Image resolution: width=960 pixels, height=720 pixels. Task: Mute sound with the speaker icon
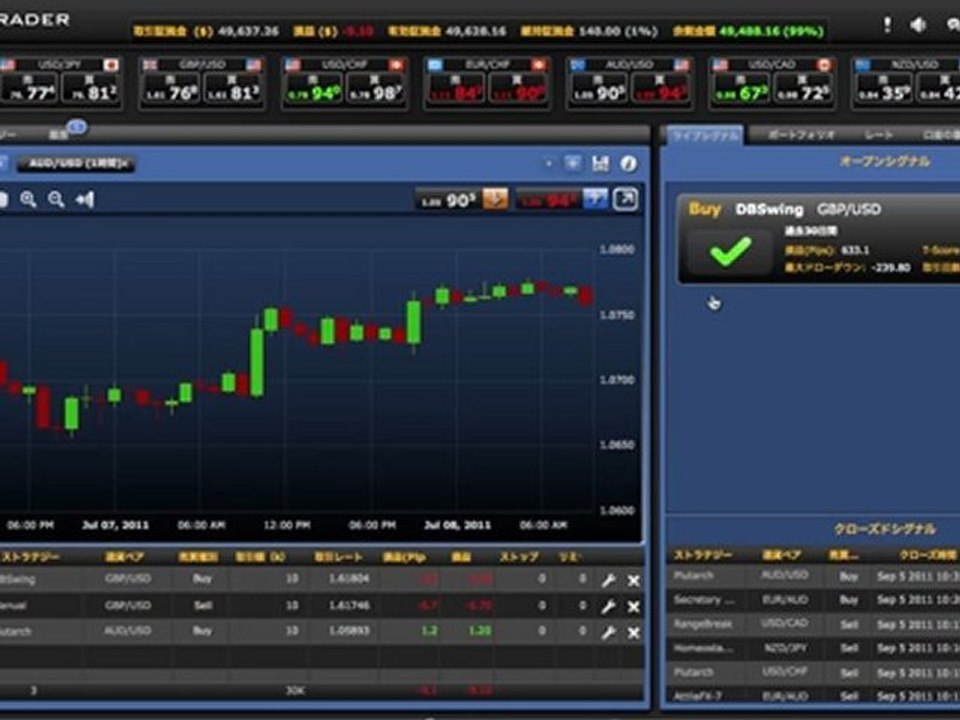[x=918, y=24]
